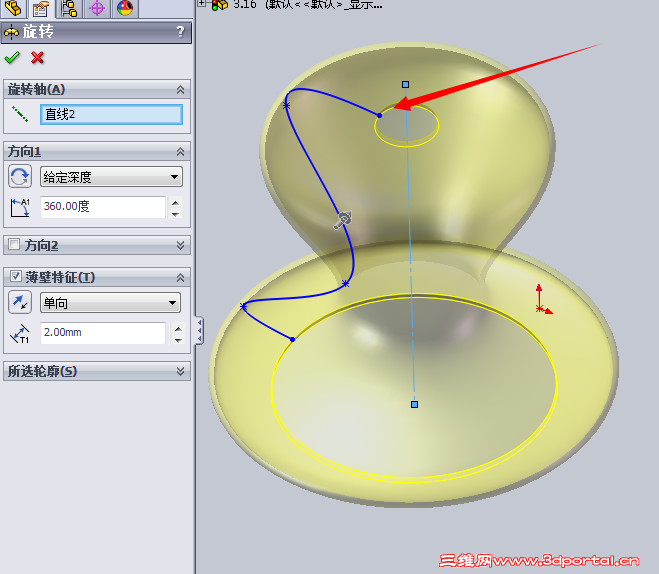Decrease the 360.00度 angle with the down arrow
Viewport: 659px width, 574px height.
(175, 213)
